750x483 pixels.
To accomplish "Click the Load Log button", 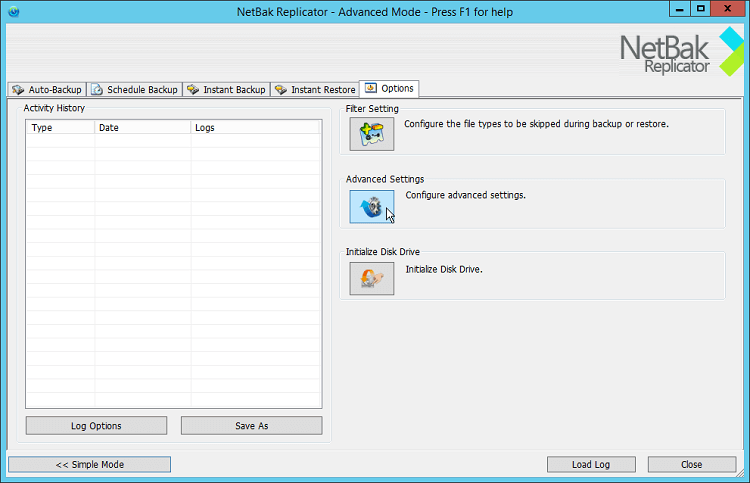I will (590, 464).
